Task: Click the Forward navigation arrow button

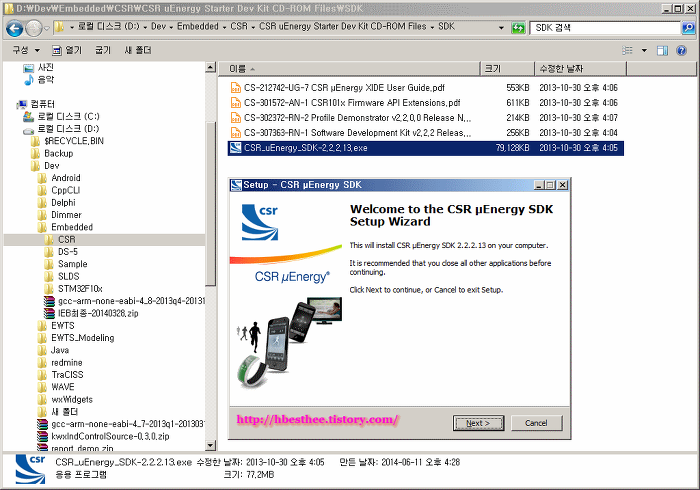Action: point(33,29)
